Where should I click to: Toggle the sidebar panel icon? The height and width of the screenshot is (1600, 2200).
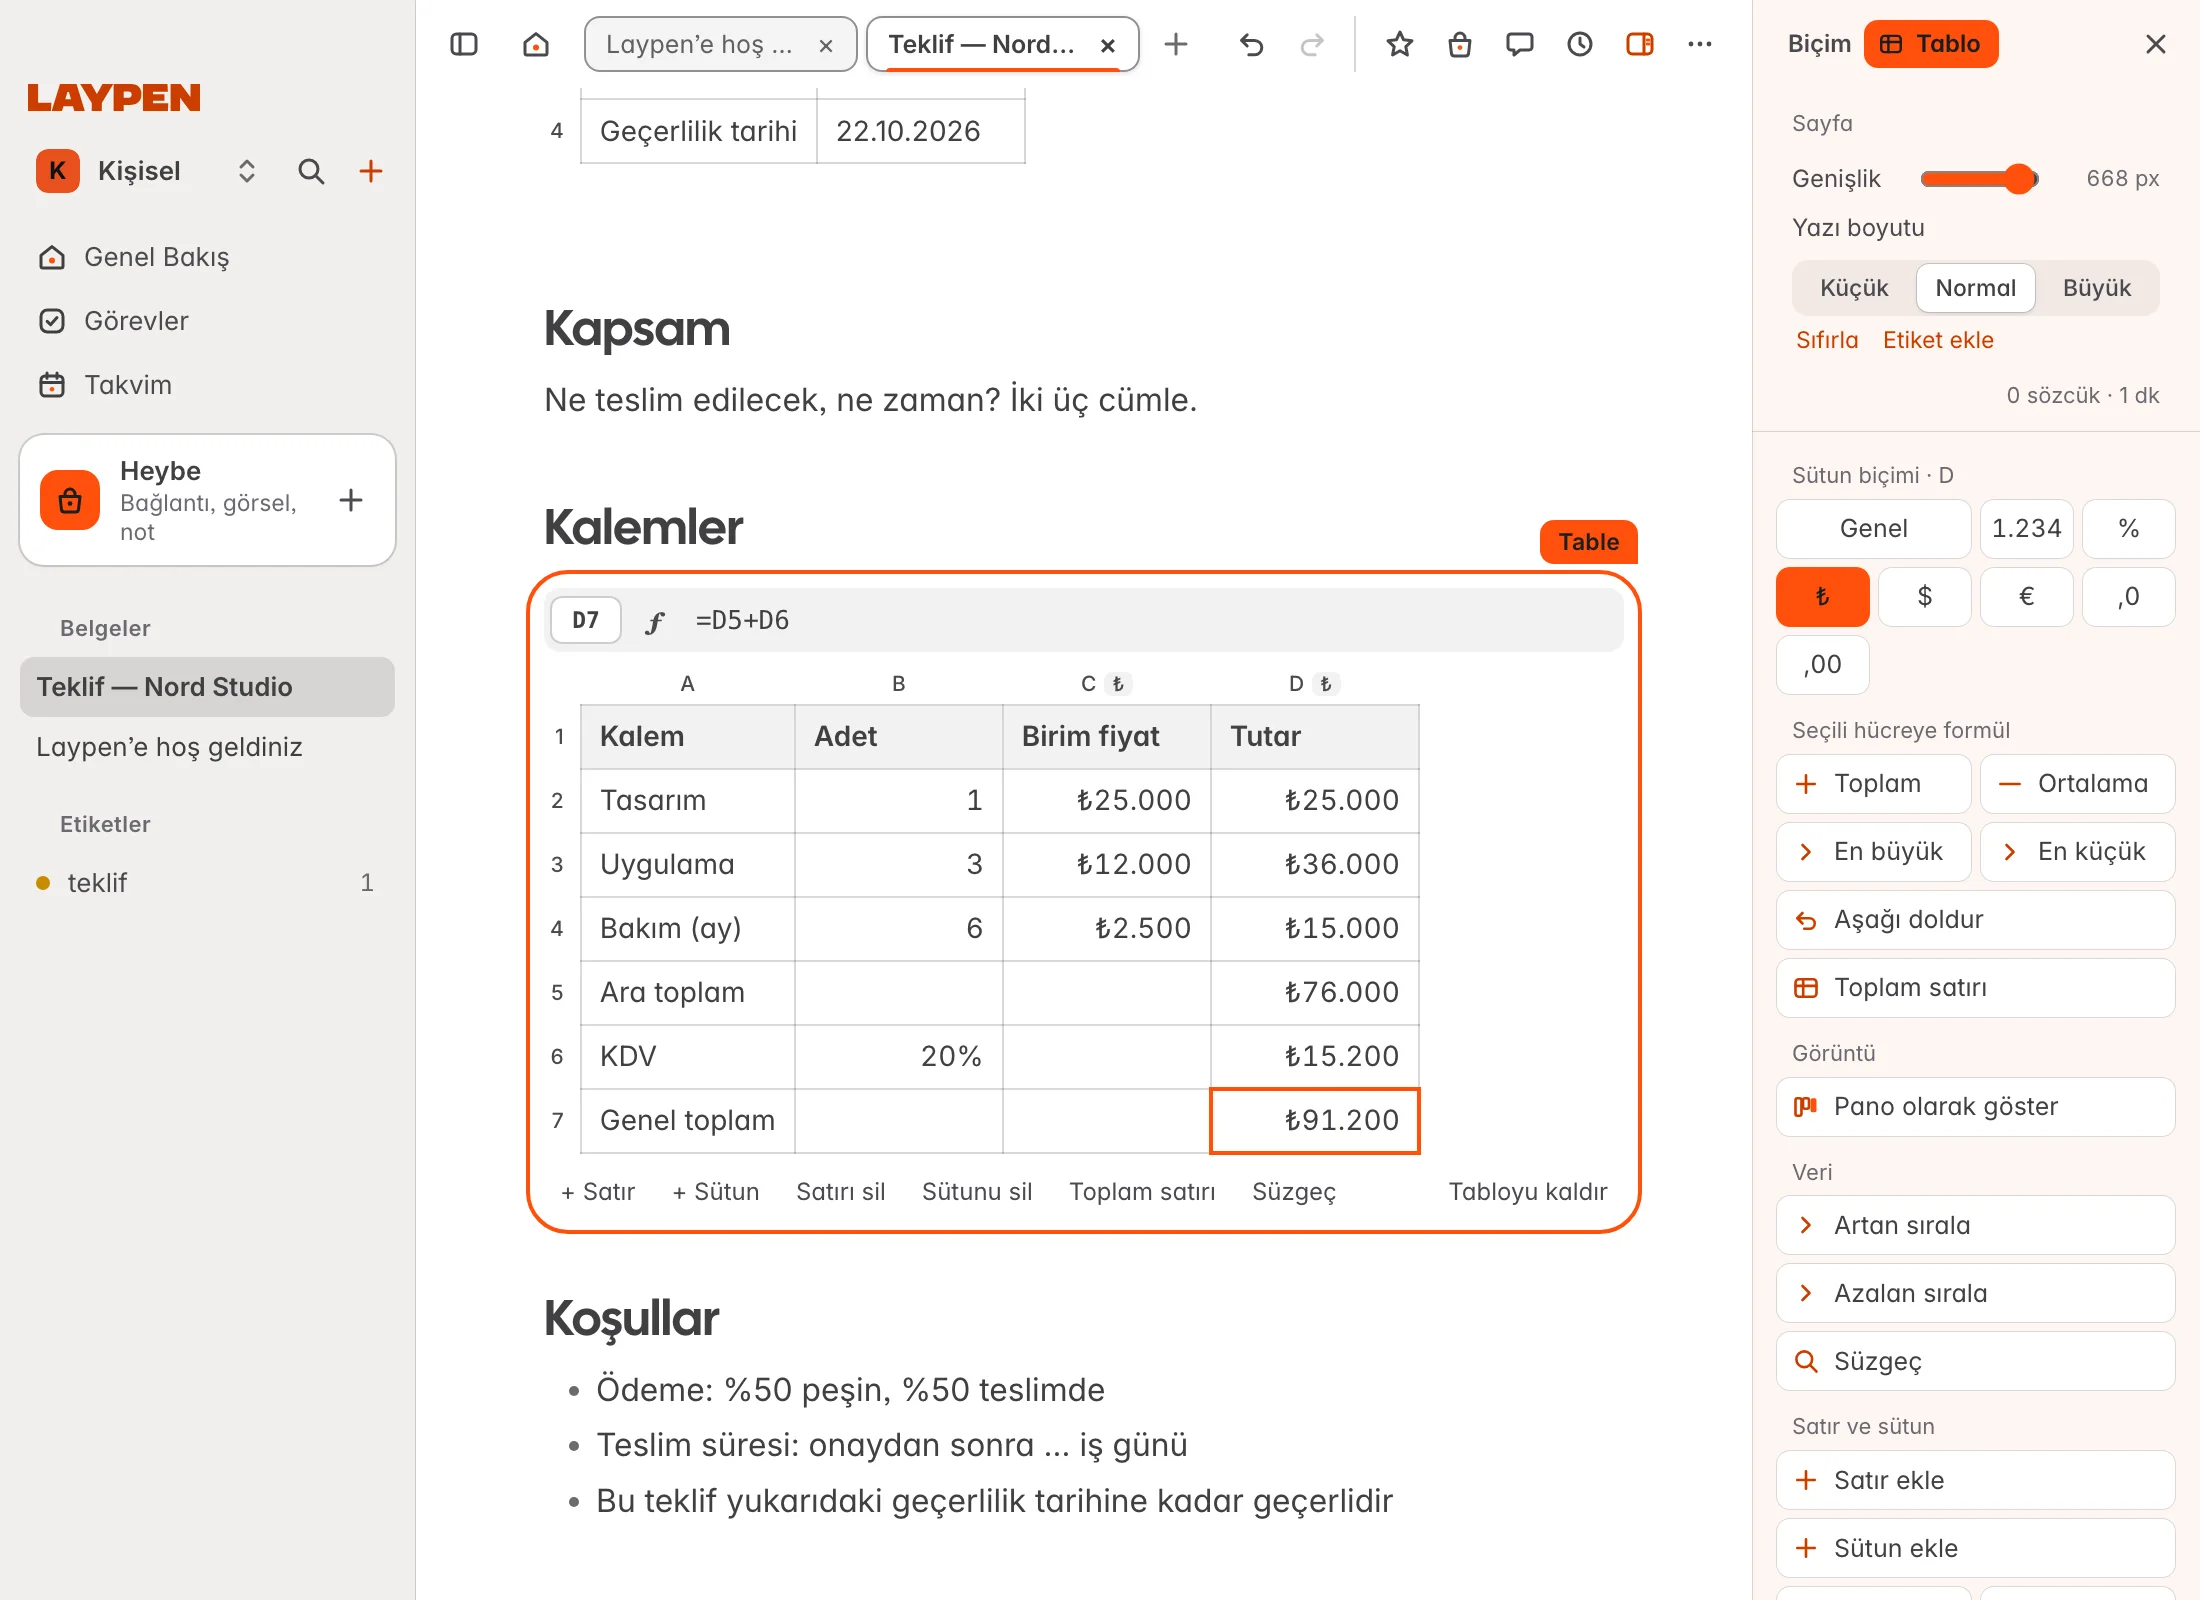(x=464, y=44)
